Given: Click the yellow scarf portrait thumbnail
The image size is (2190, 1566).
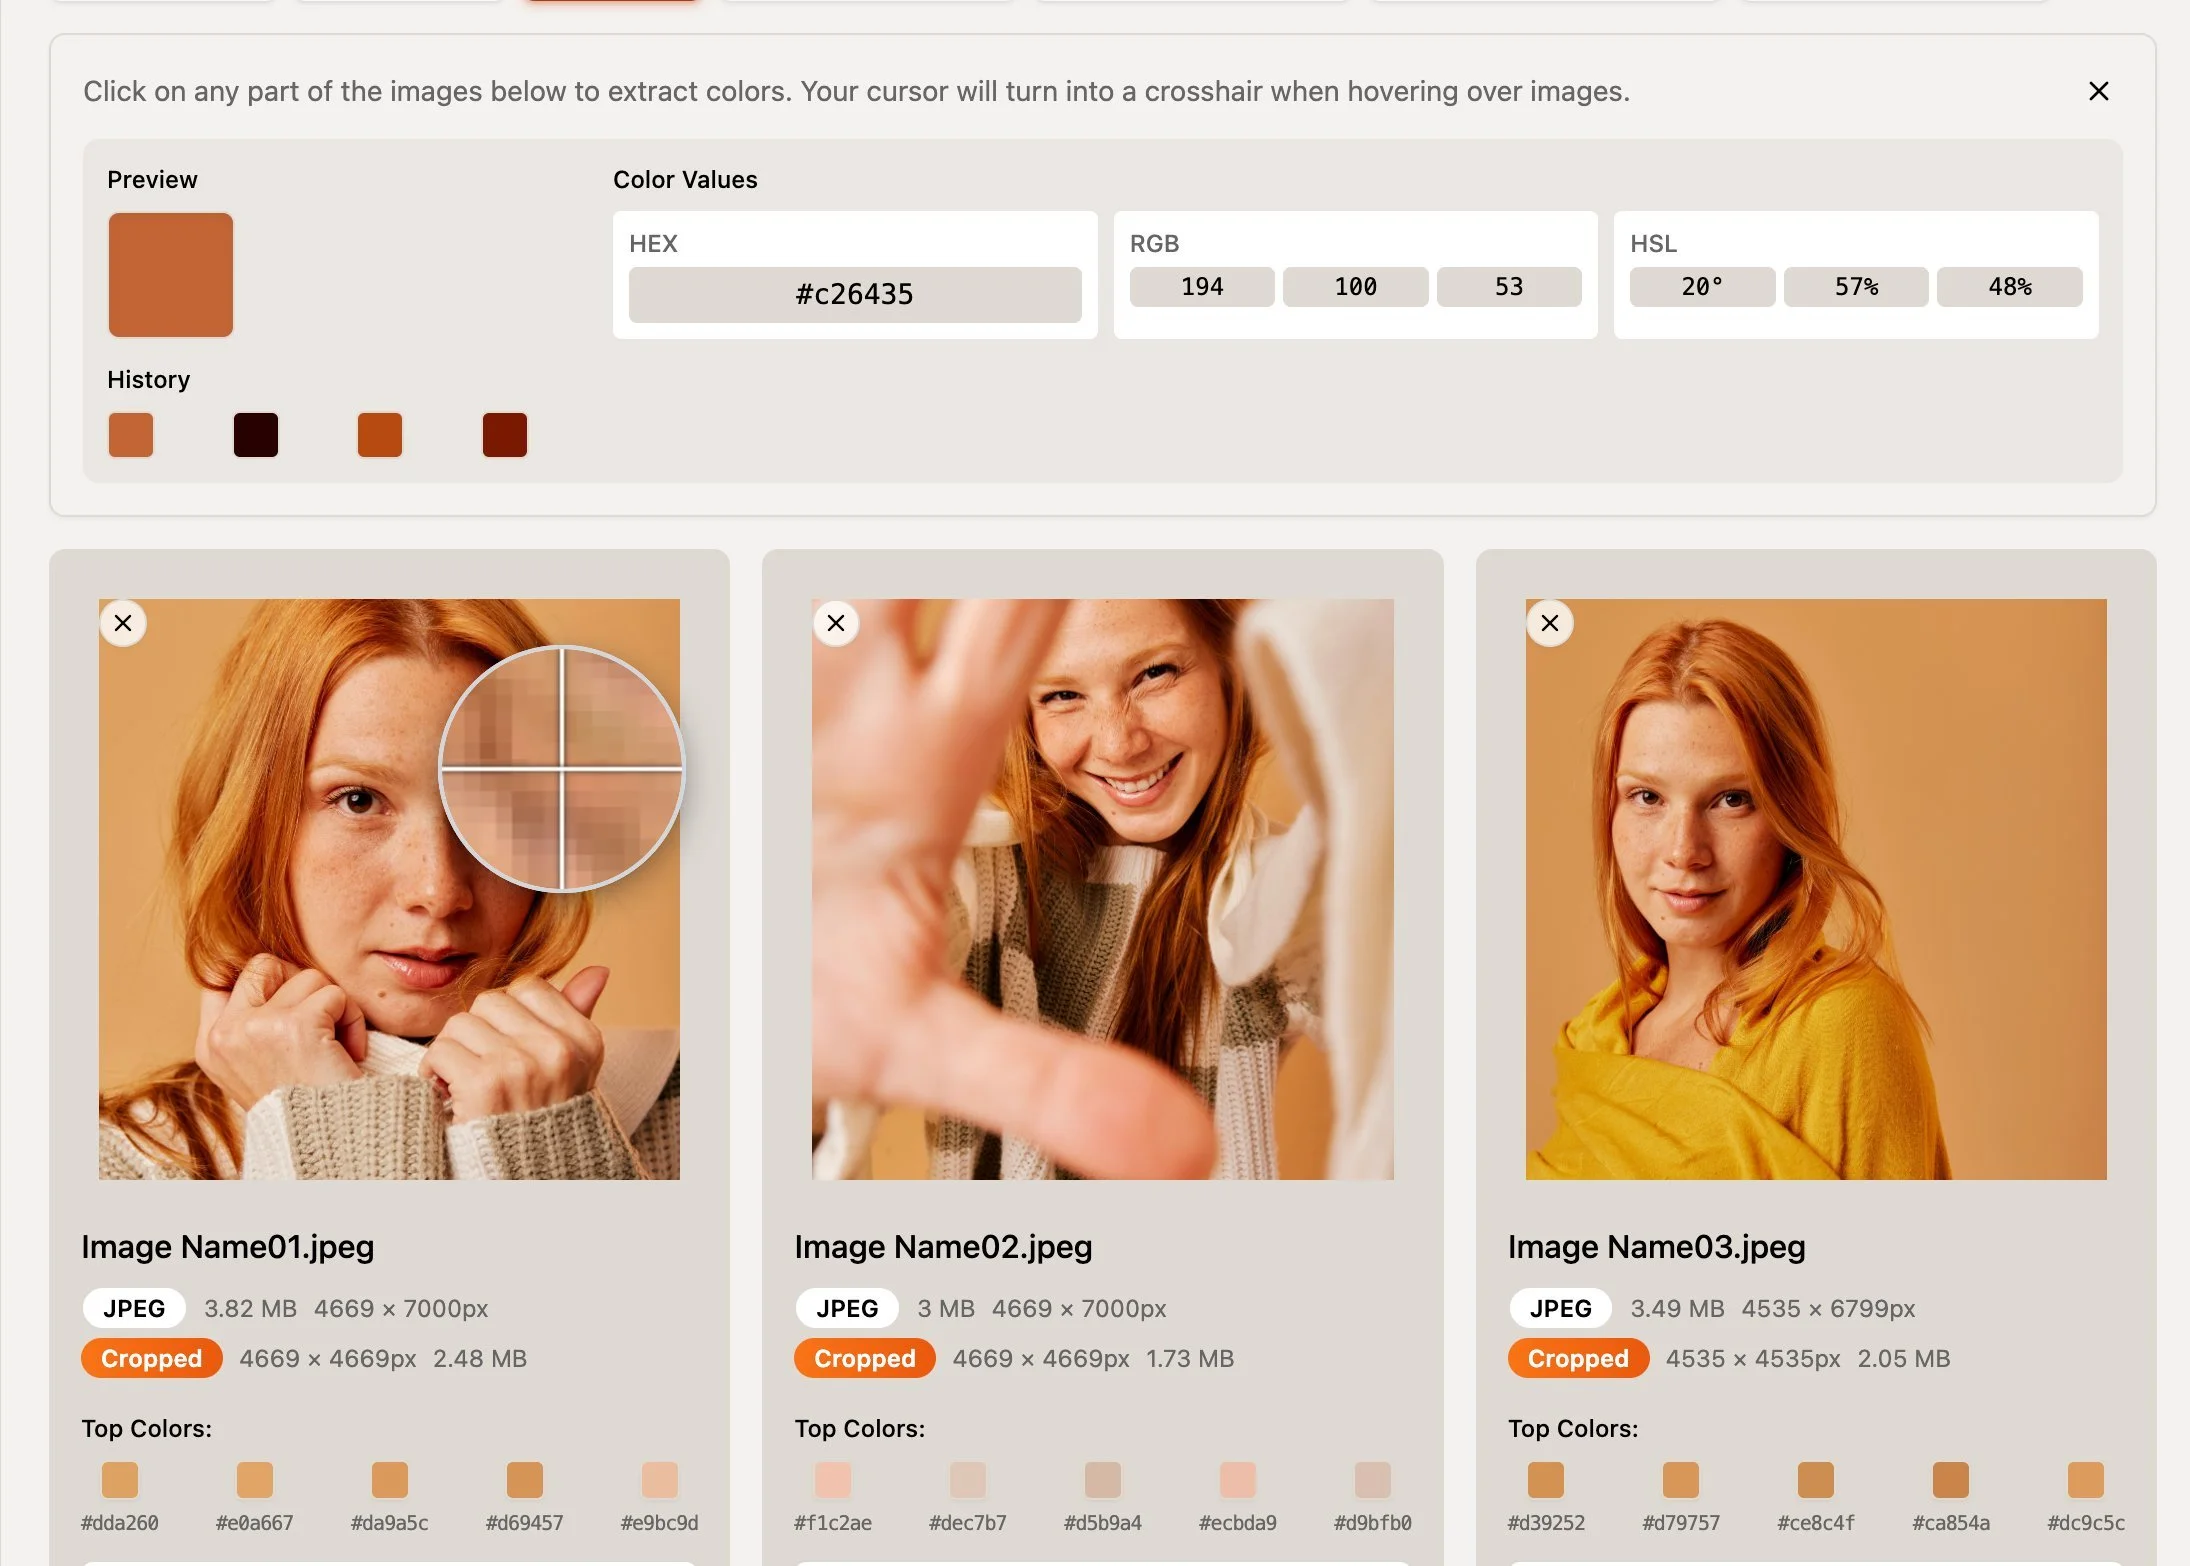Looking at the screenshot, I should tap(1815, 889).
